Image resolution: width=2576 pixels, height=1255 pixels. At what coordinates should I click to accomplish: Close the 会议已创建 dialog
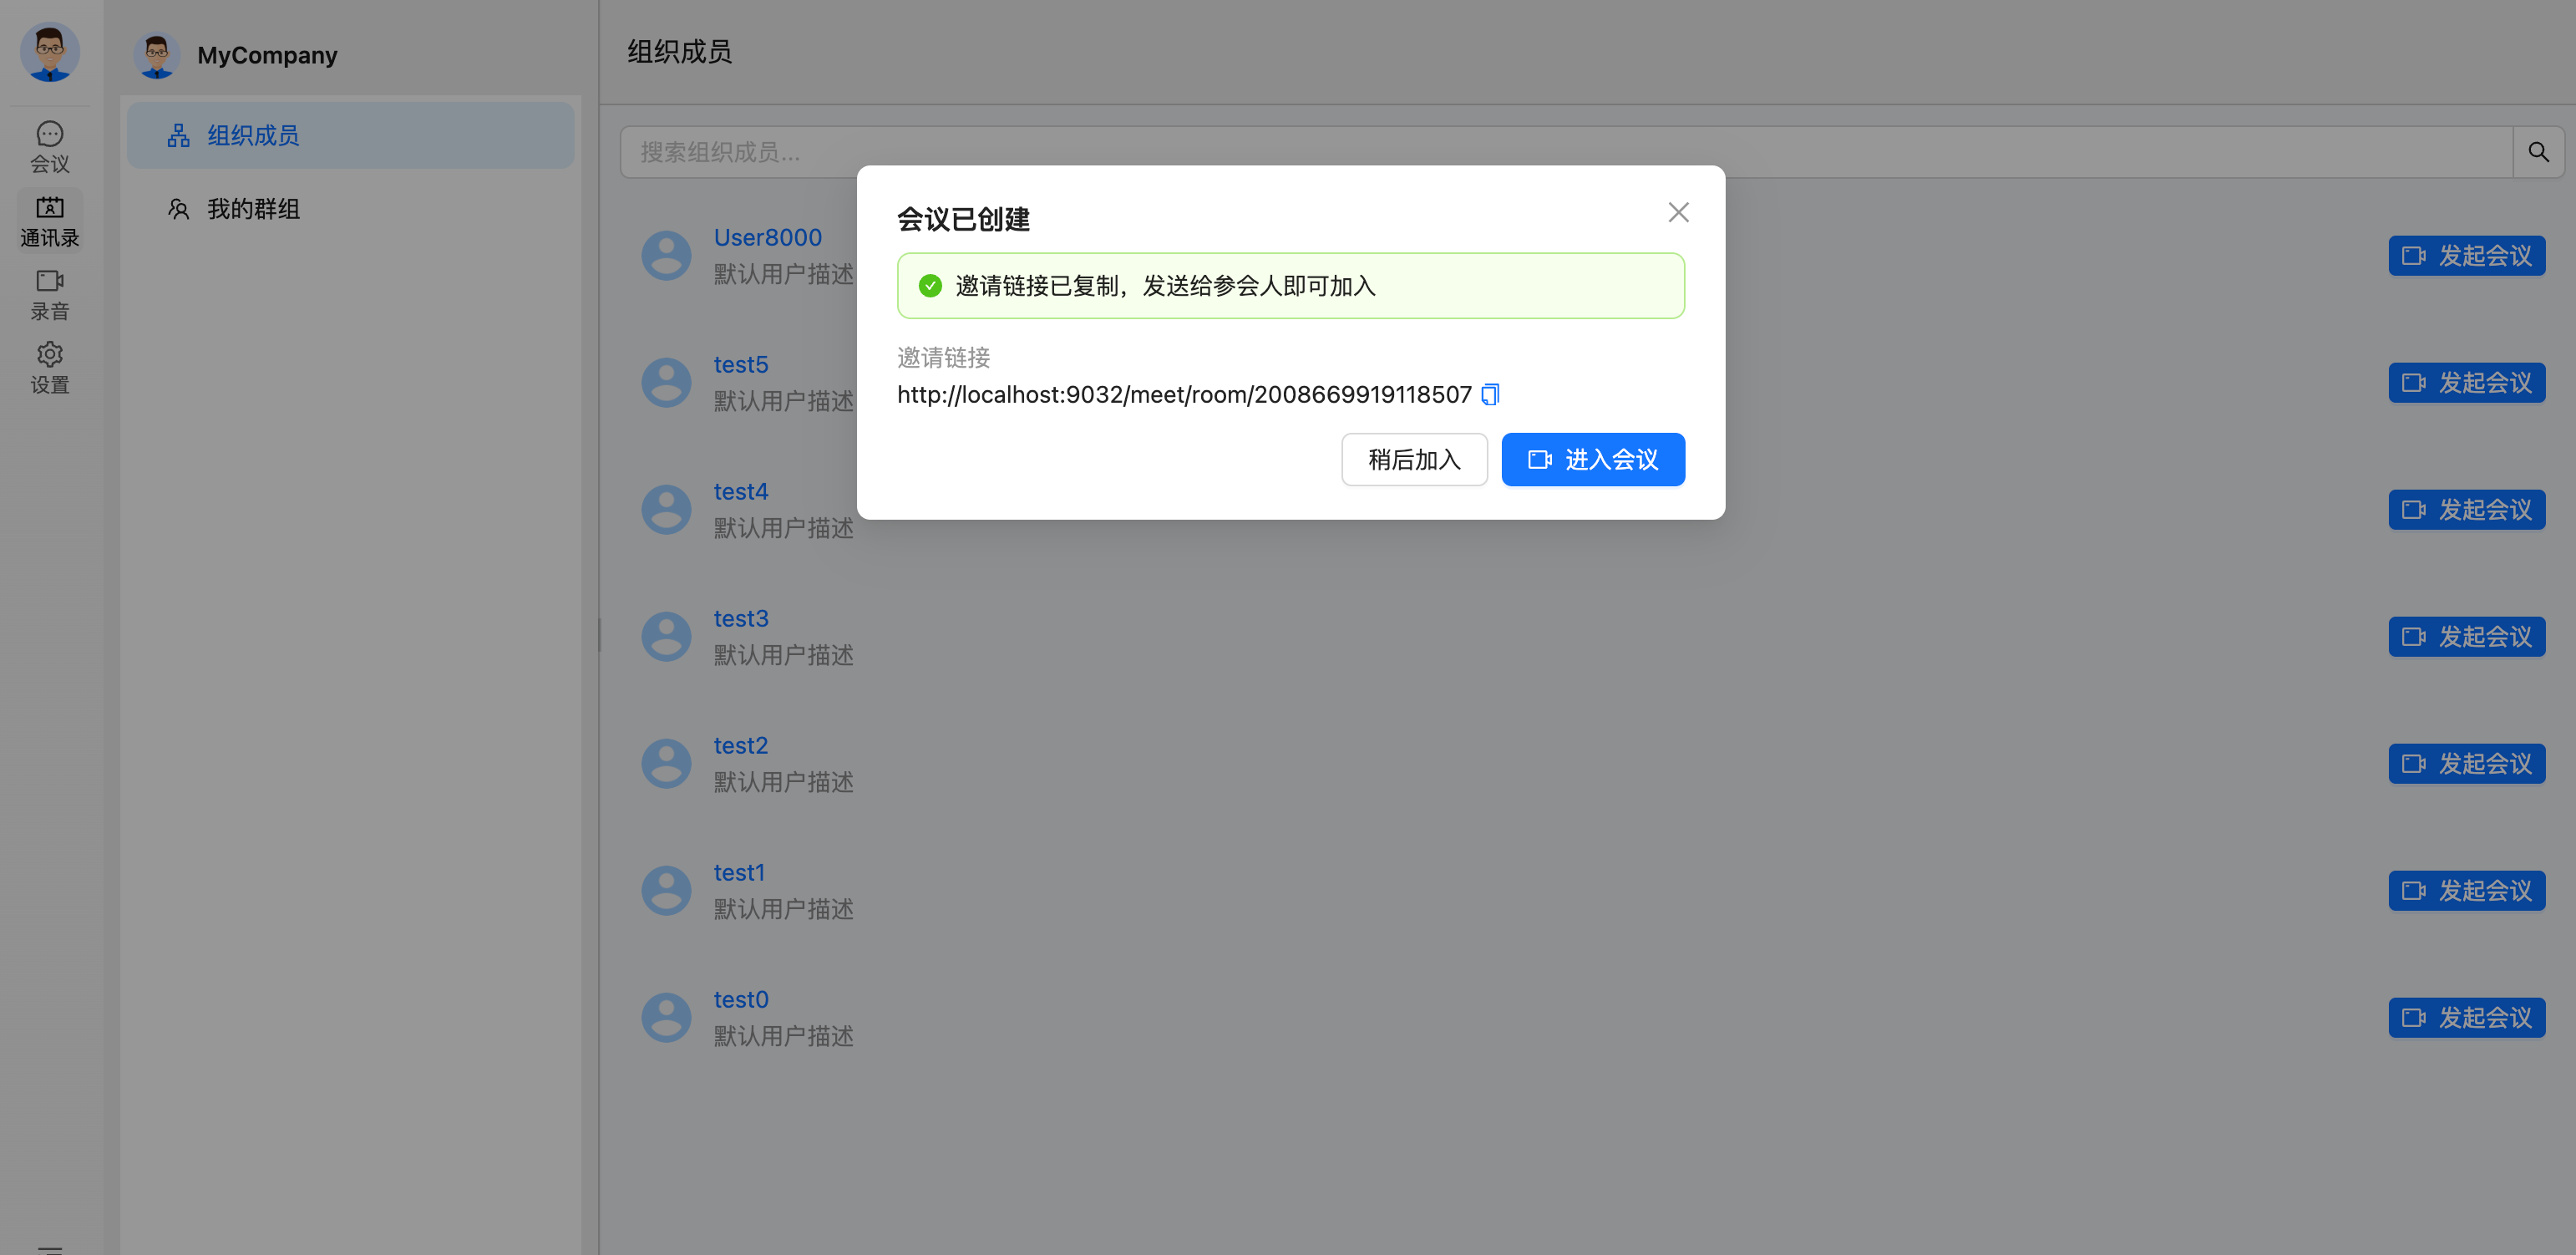[1678, 212]
